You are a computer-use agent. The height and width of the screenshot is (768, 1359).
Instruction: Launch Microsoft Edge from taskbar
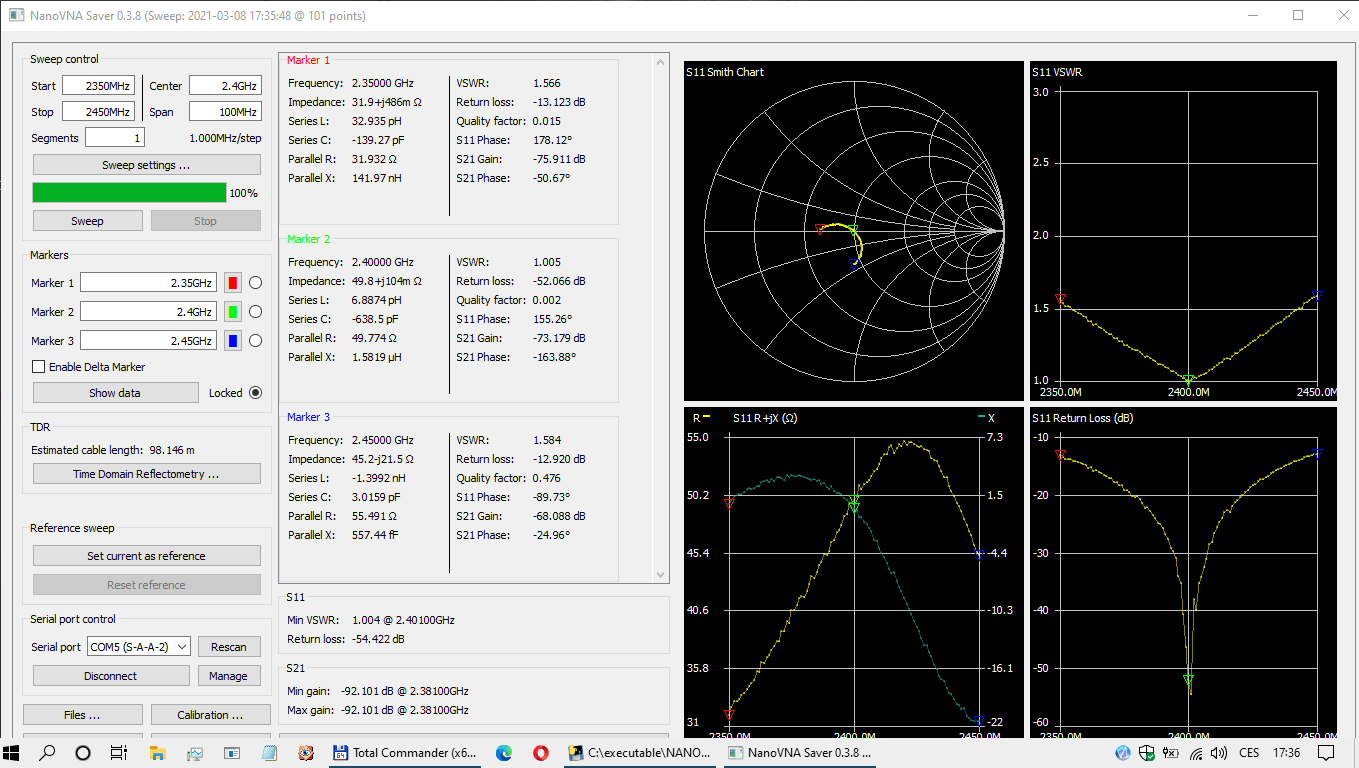click(504, 752)
